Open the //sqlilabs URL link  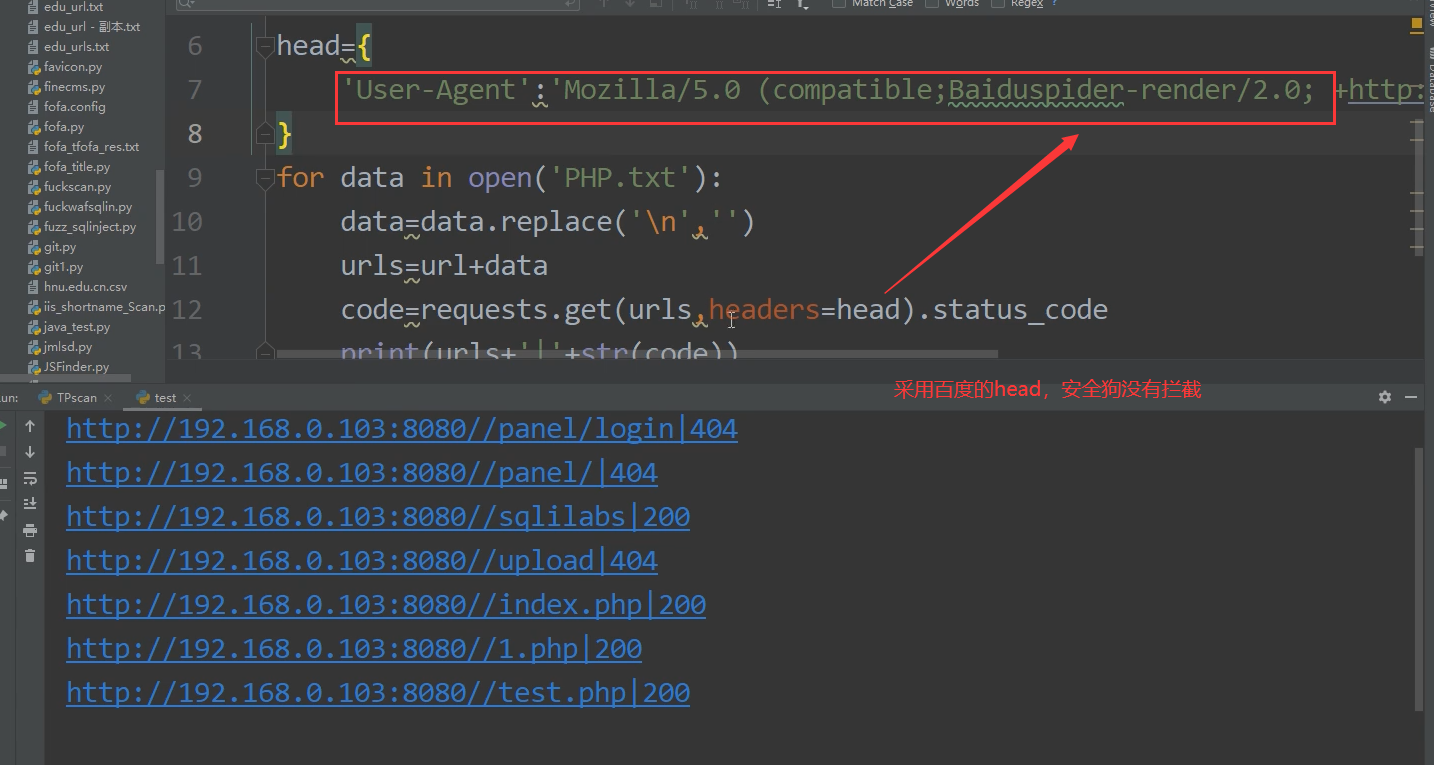(x=378, y=517)
